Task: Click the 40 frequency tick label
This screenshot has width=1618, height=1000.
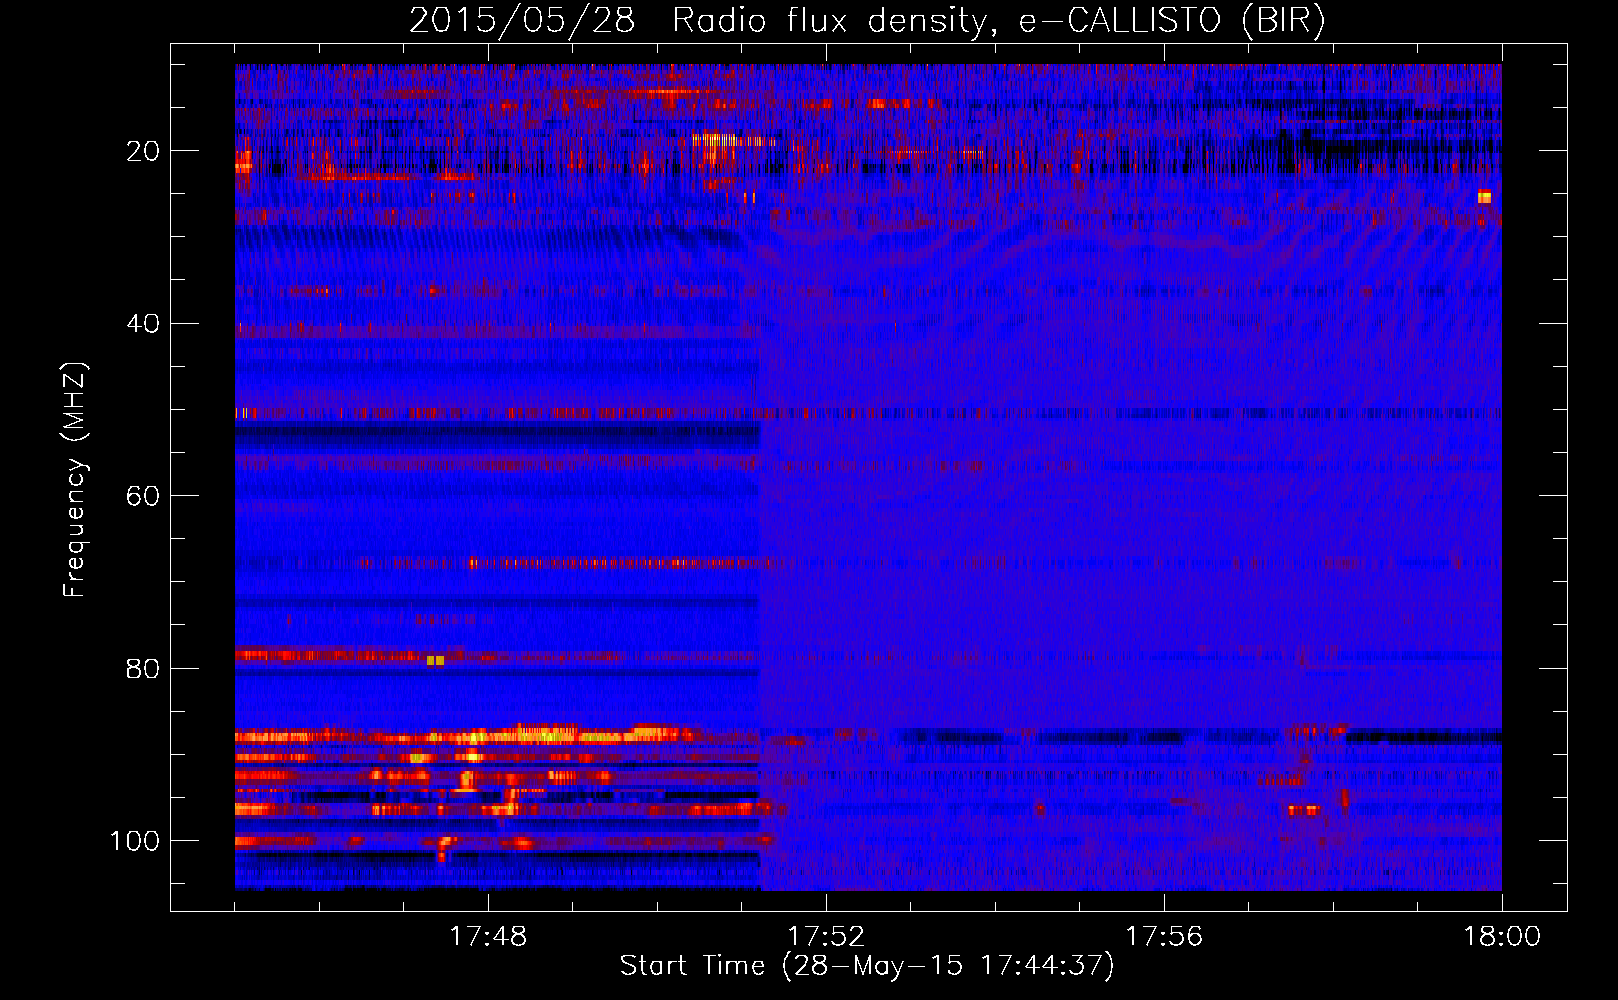Action: click(x=143, y=324)
